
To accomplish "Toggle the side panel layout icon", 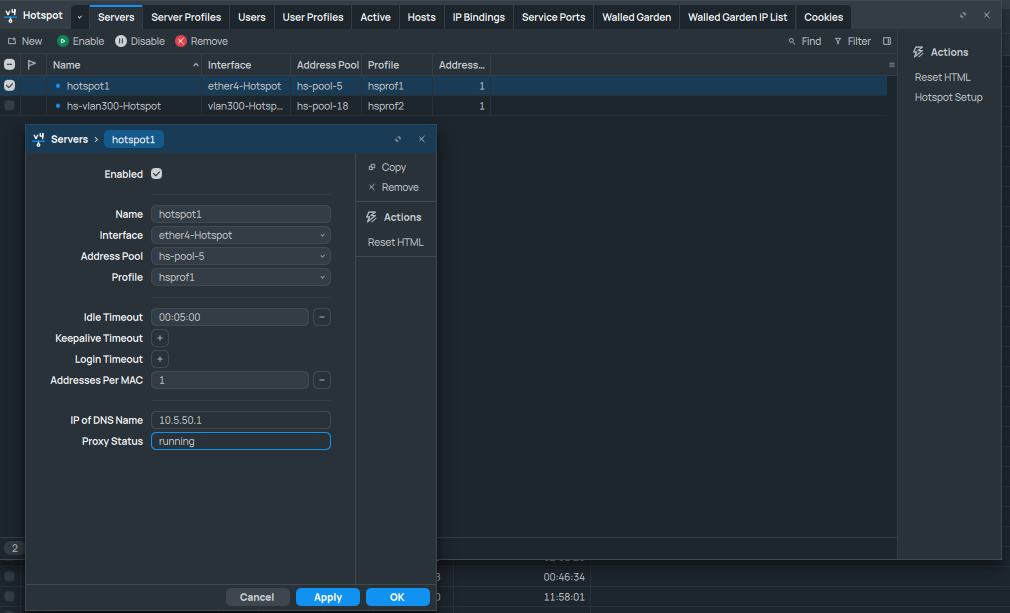I will coord(887,41).
